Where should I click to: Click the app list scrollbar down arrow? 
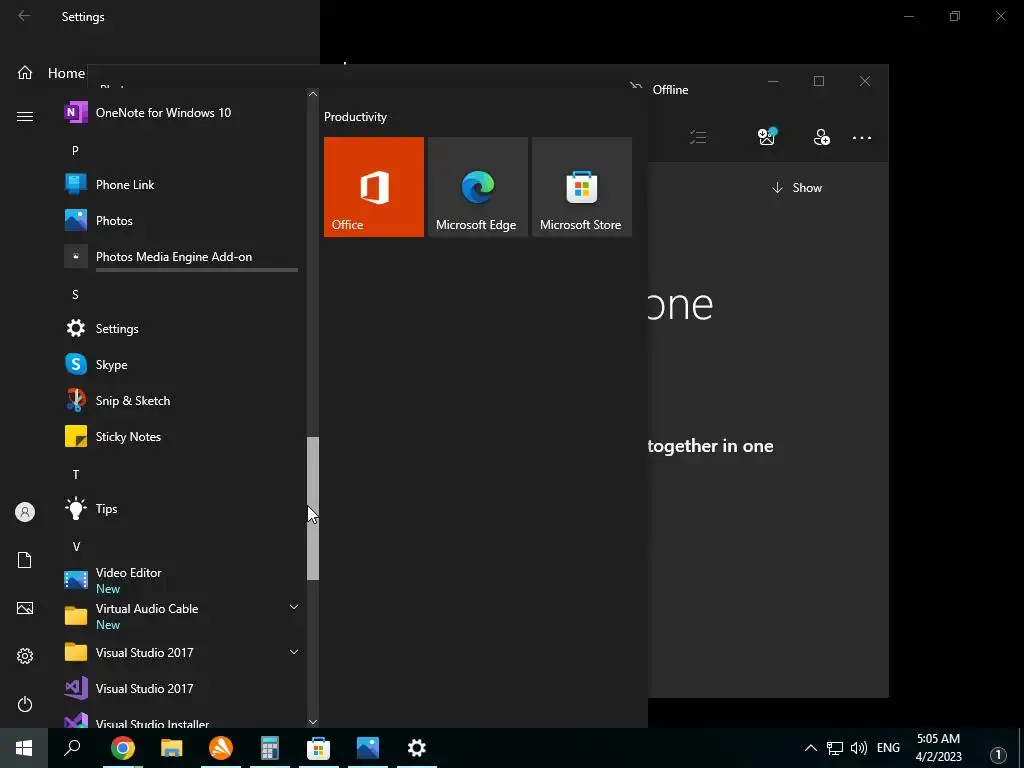coord(313,722)
